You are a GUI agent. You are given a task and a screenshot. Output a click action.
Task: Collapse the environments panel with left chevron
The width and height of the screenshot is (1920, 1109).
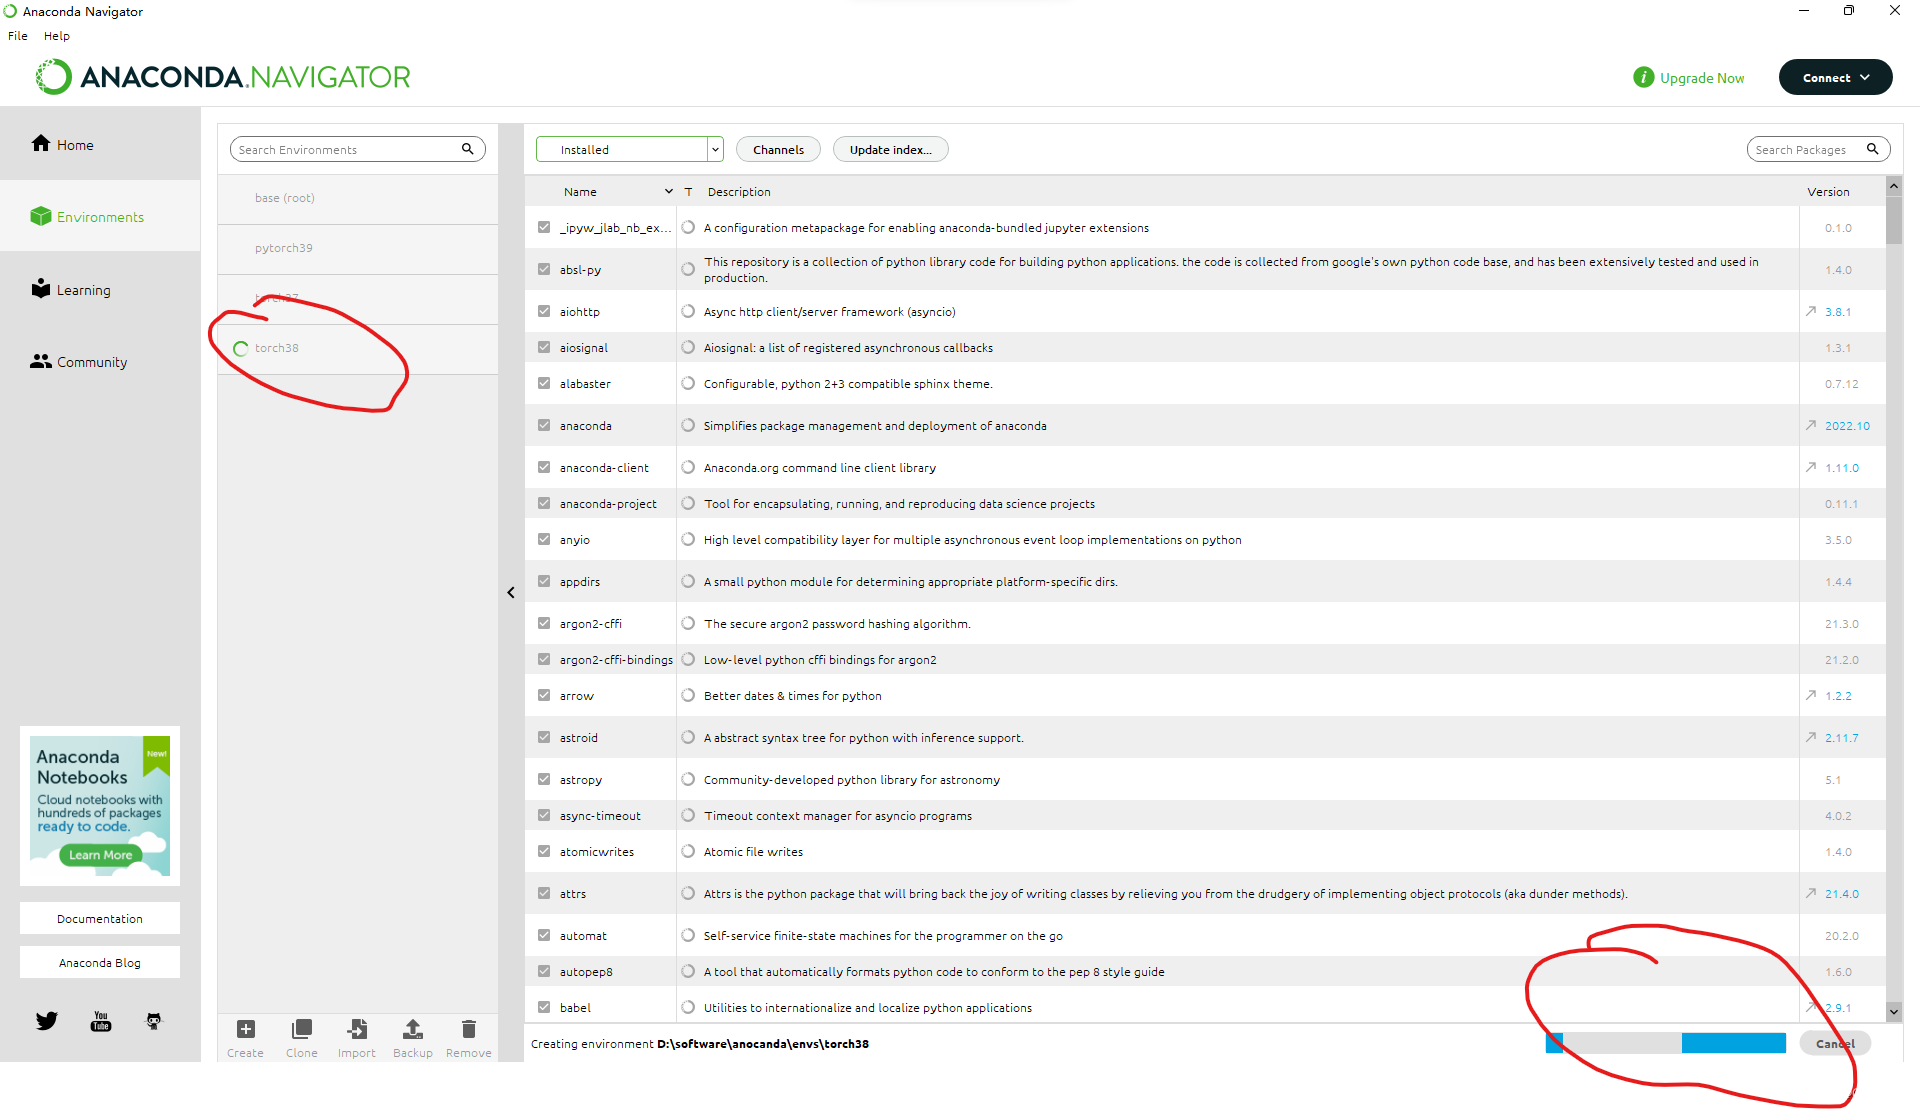(x=511, y=592)
